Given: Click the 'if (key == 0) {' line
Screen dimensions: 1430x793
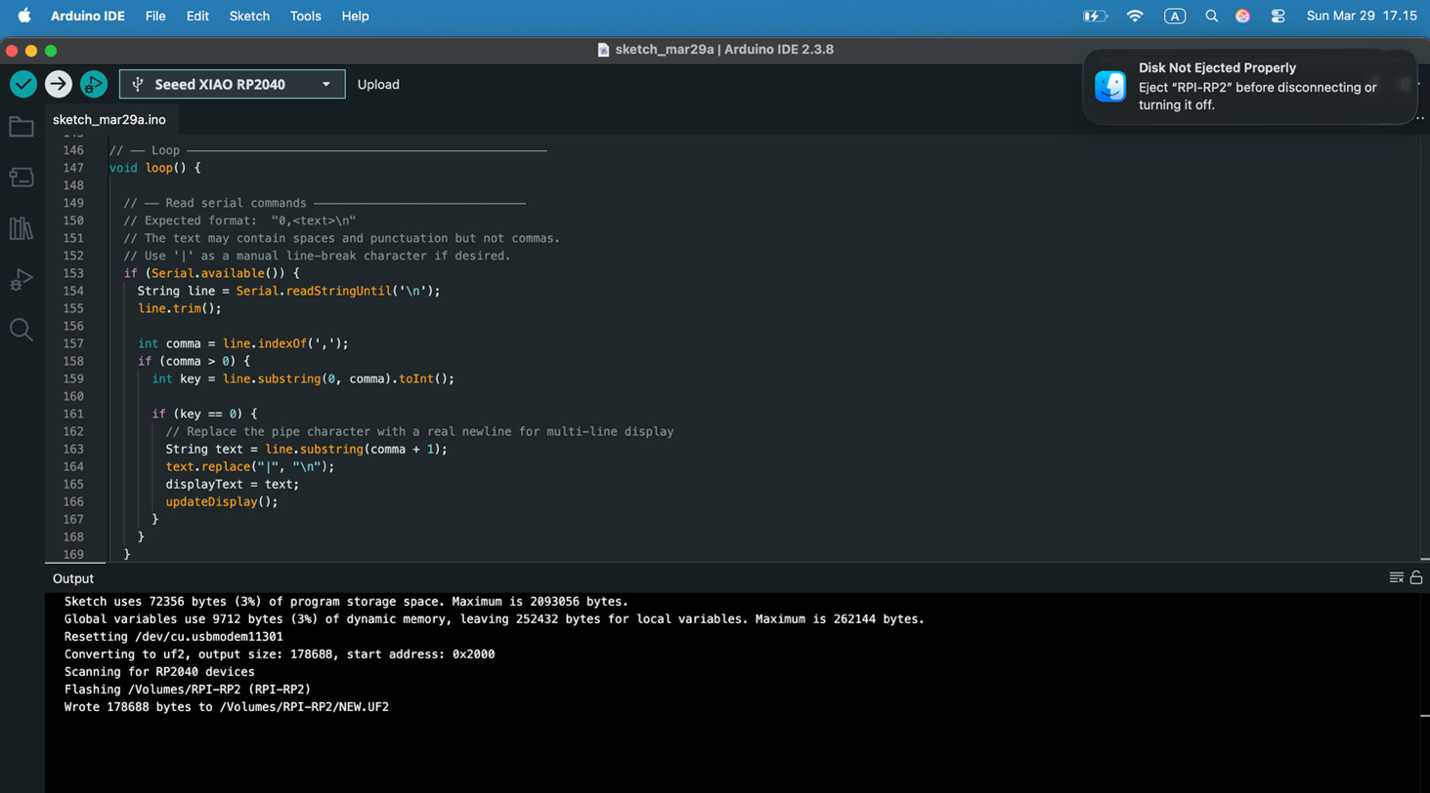Looking at the screenshot, I should pyautogui.click(x=204, y=413).
